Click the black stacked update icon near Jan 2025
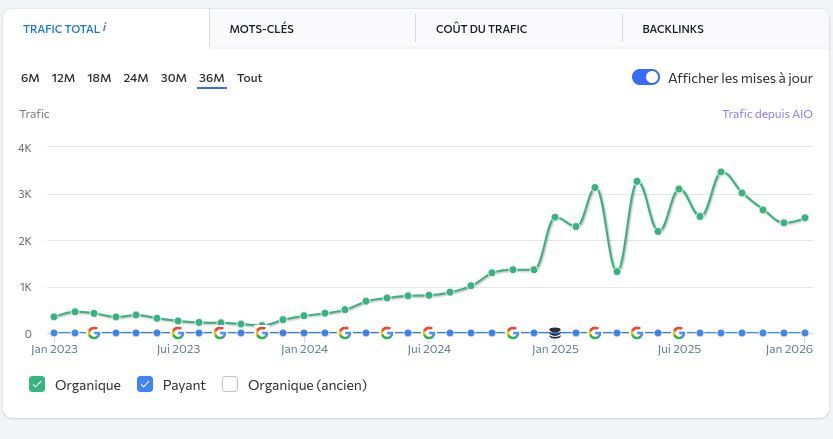Screen dimensions: 833x439 click(555, 333)
